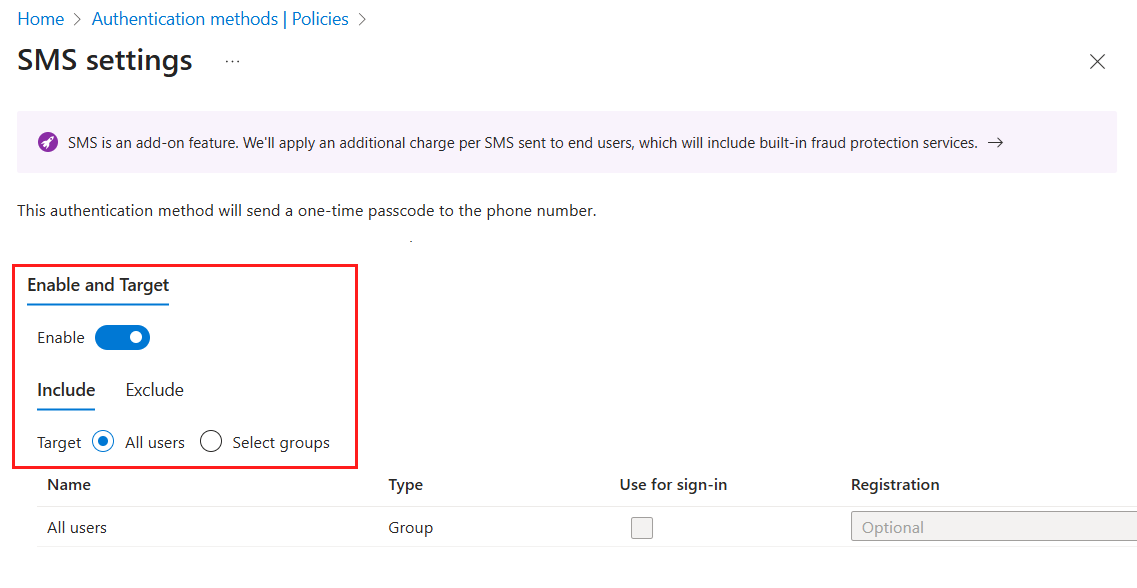Navigate to the Home breadcrumb

[x=40, y=18]
